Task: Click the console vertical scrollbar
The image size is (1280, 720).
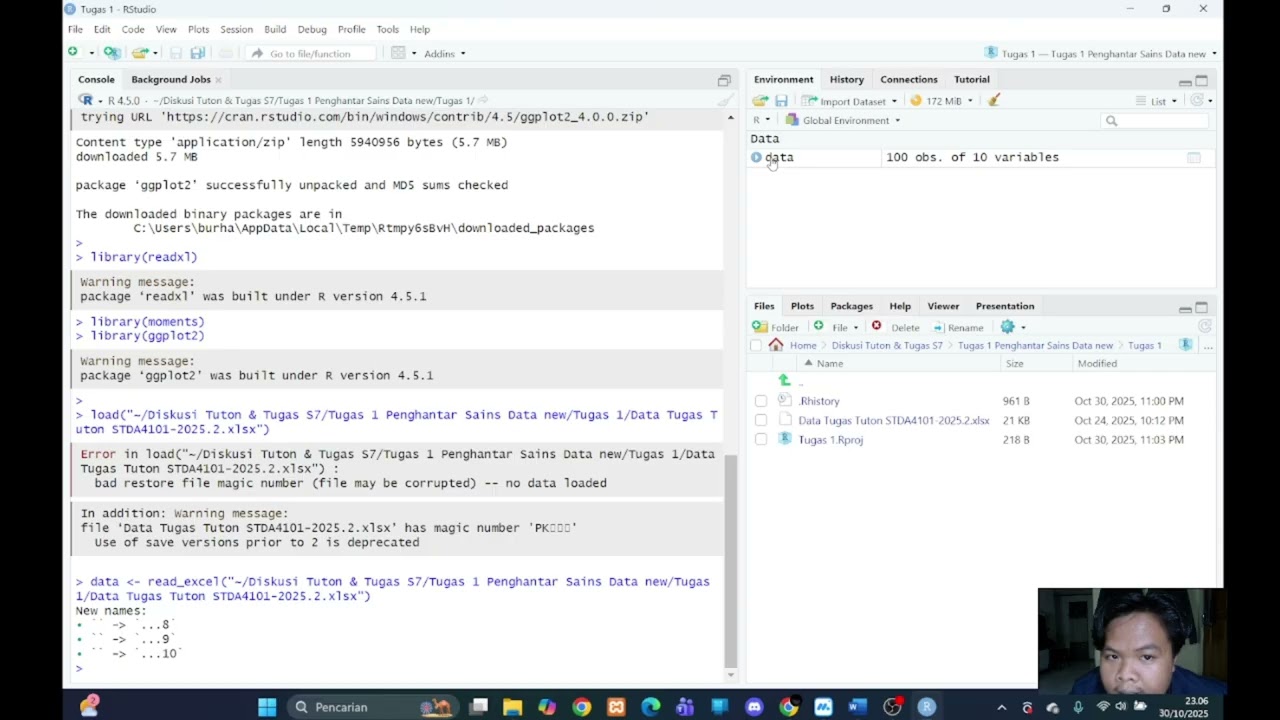Action: click(x=730, y=563)
